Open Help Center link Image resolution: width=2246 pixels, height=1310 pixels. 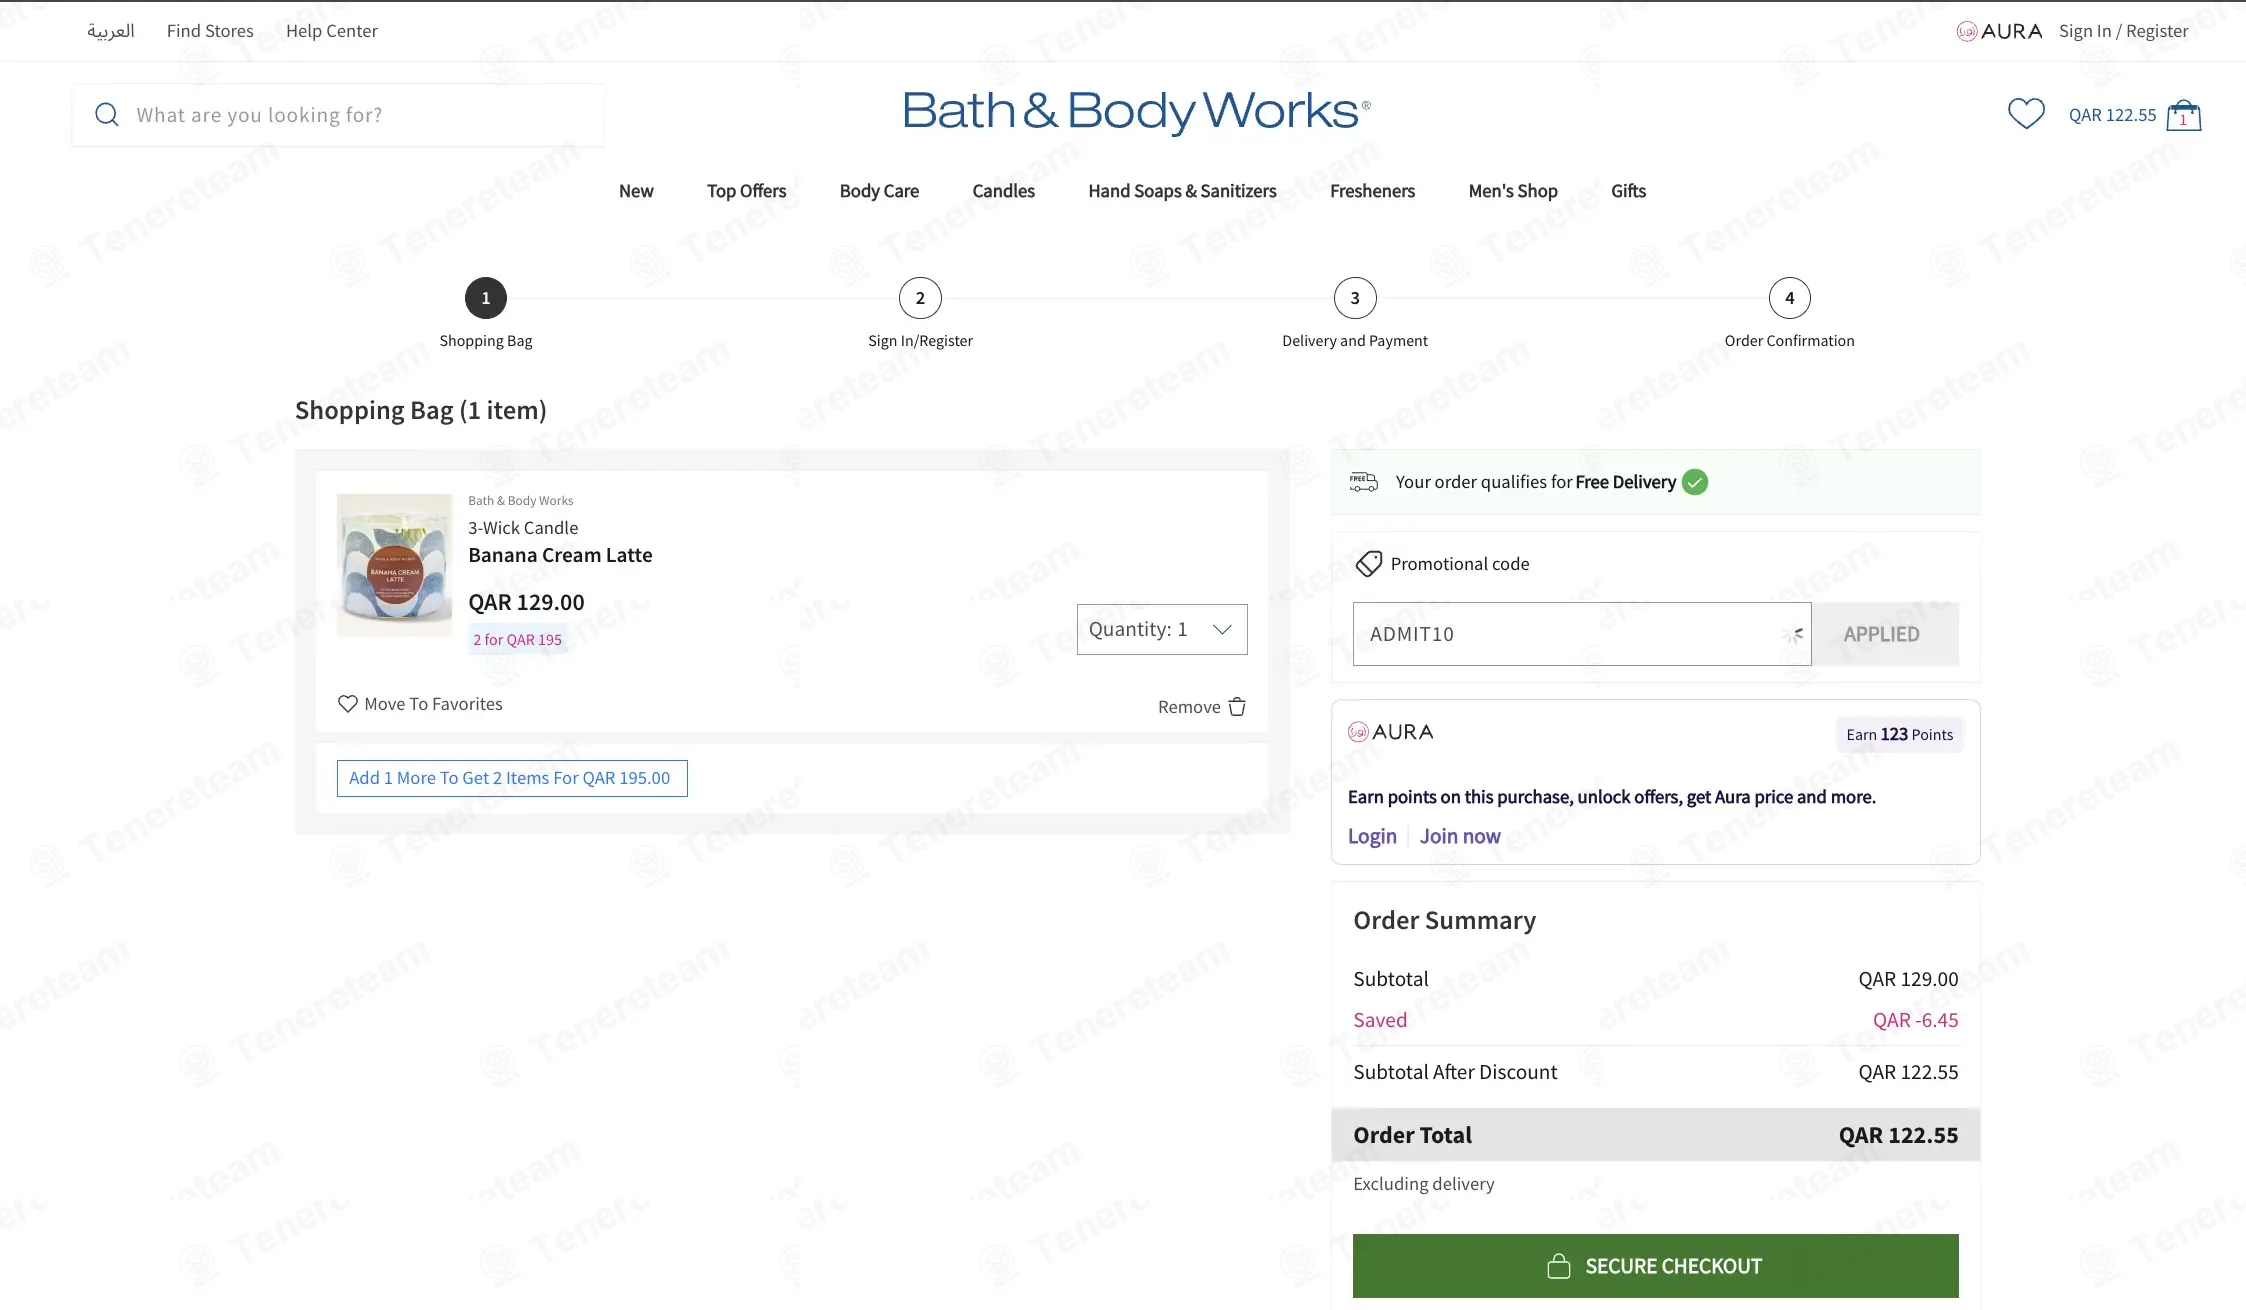(x=332, y=31)
